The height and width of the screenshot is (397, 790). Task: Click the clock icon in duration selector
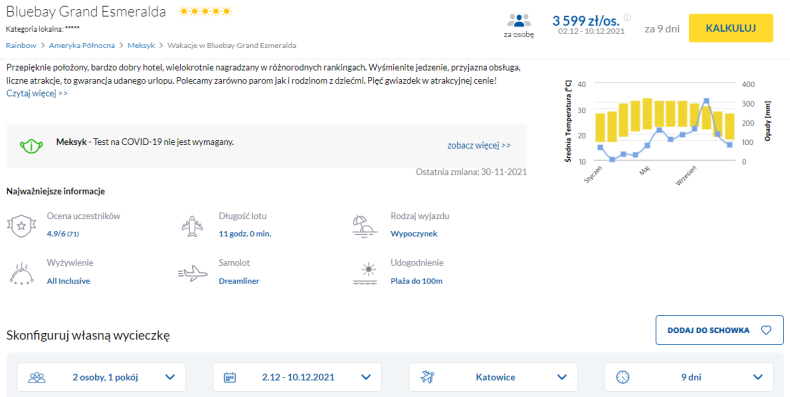623,377
